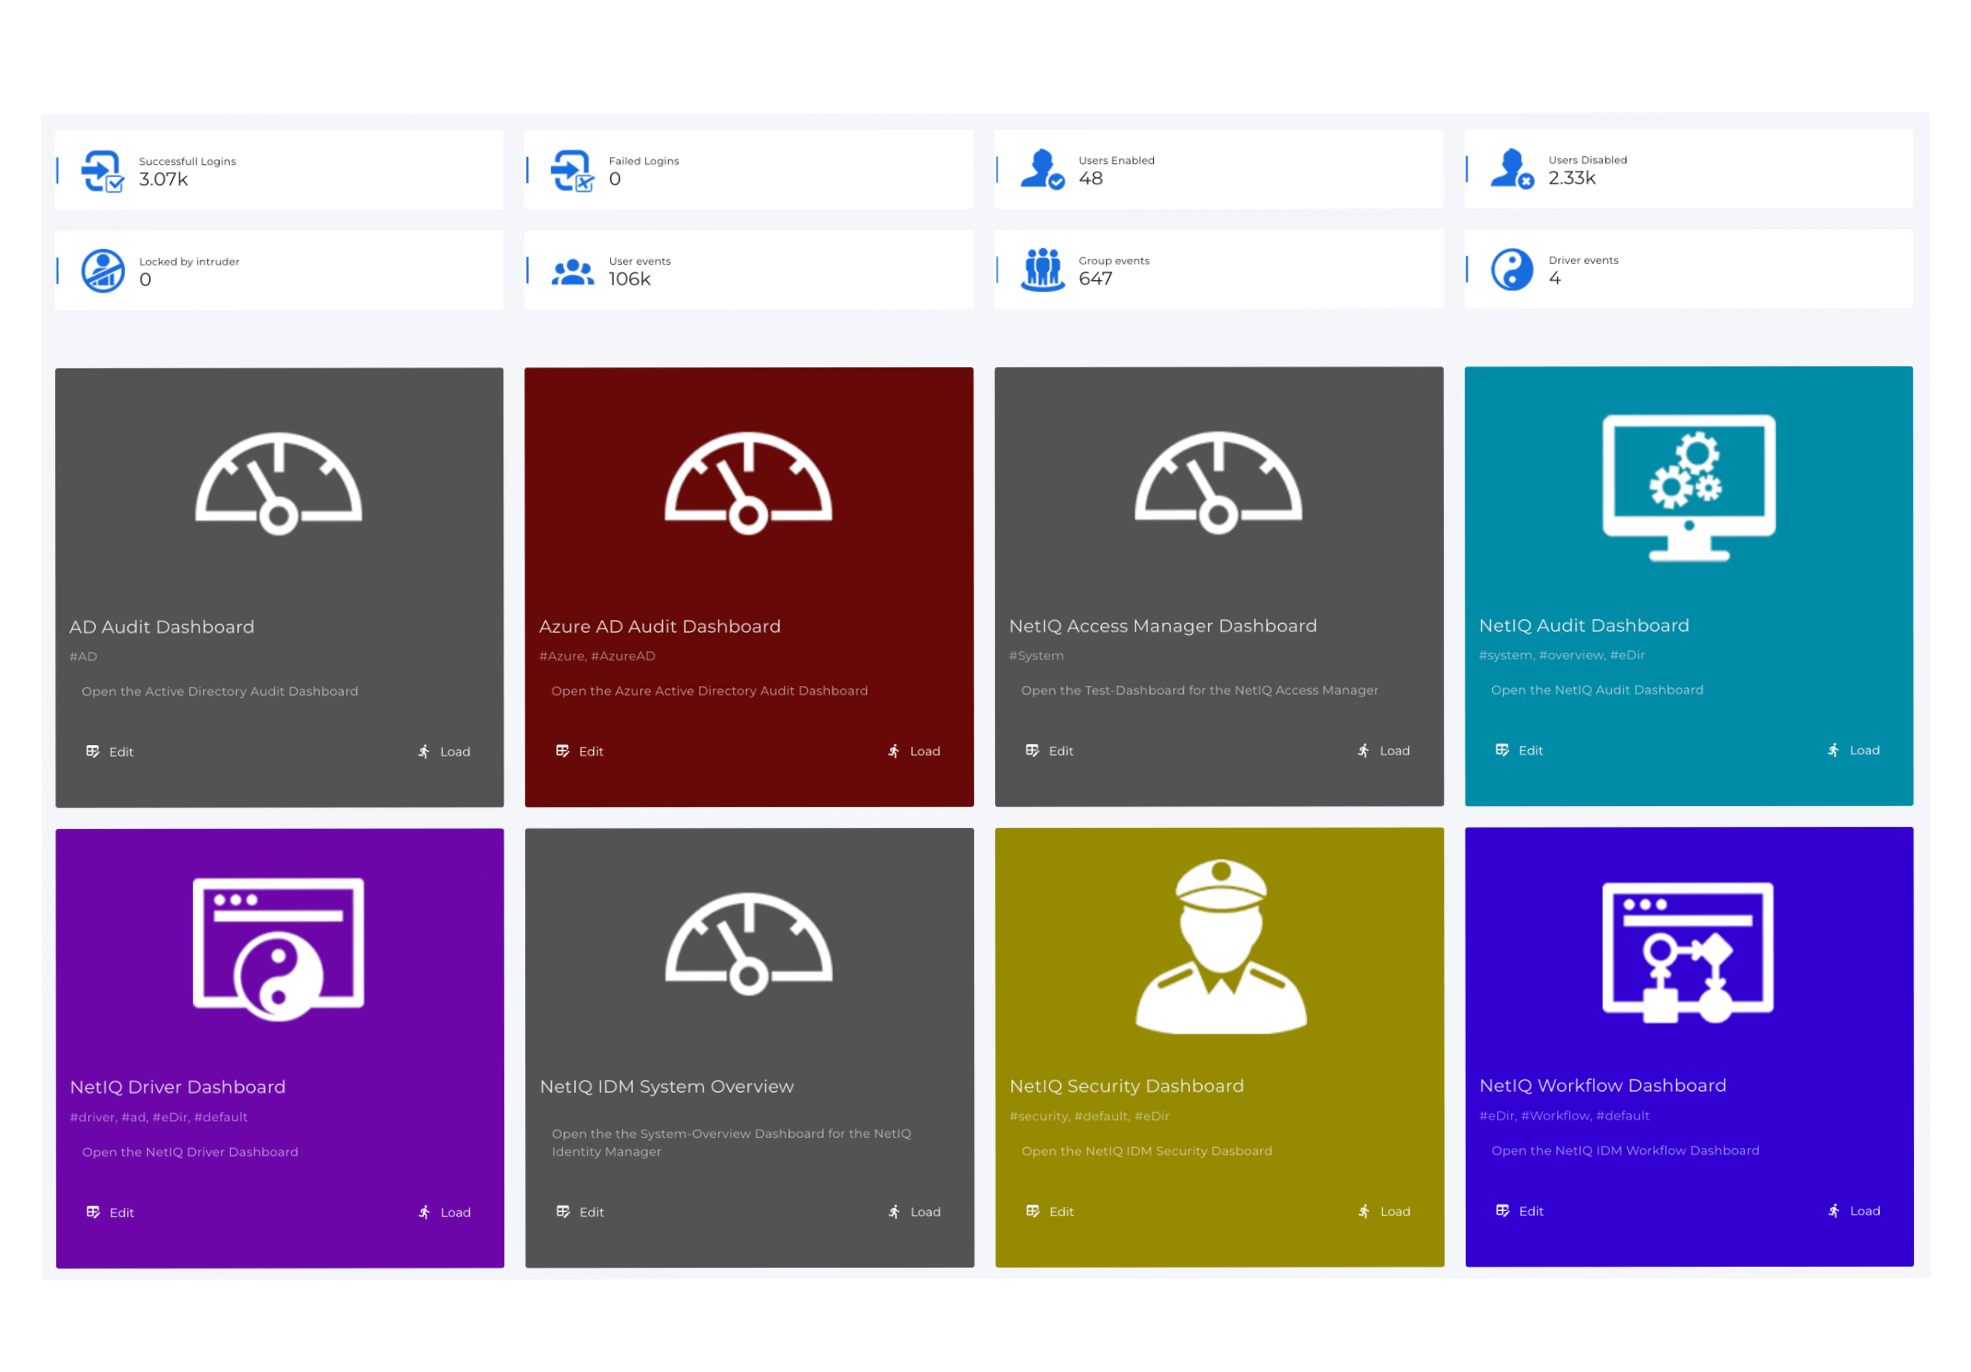Click the 106k User events value
This screenshot has width=1971, height=1372.
coord(630,280)
